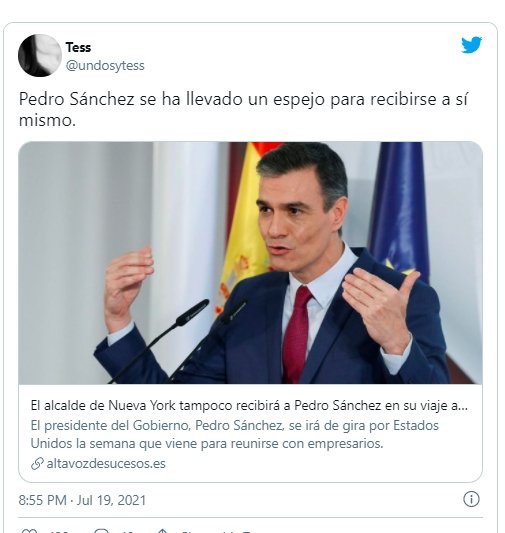Viewport: 505px width, 533px height.
Task: Visit the @undosytess handle
Action: click(105, 66)
